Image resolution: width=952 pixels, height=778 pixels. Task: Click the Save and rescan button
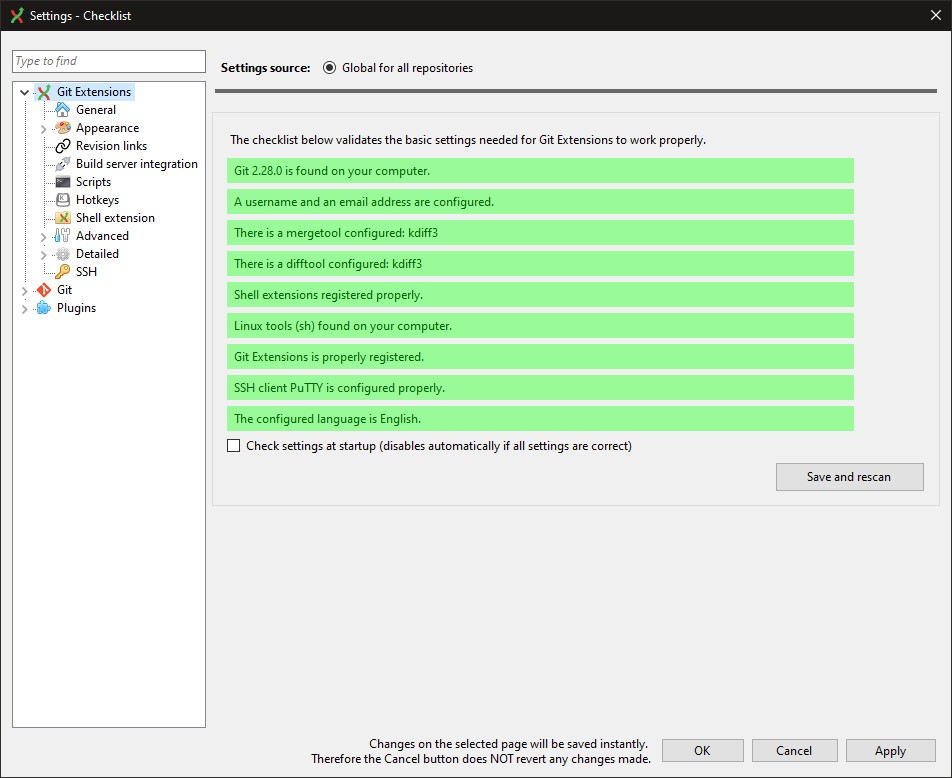(849, 477)
